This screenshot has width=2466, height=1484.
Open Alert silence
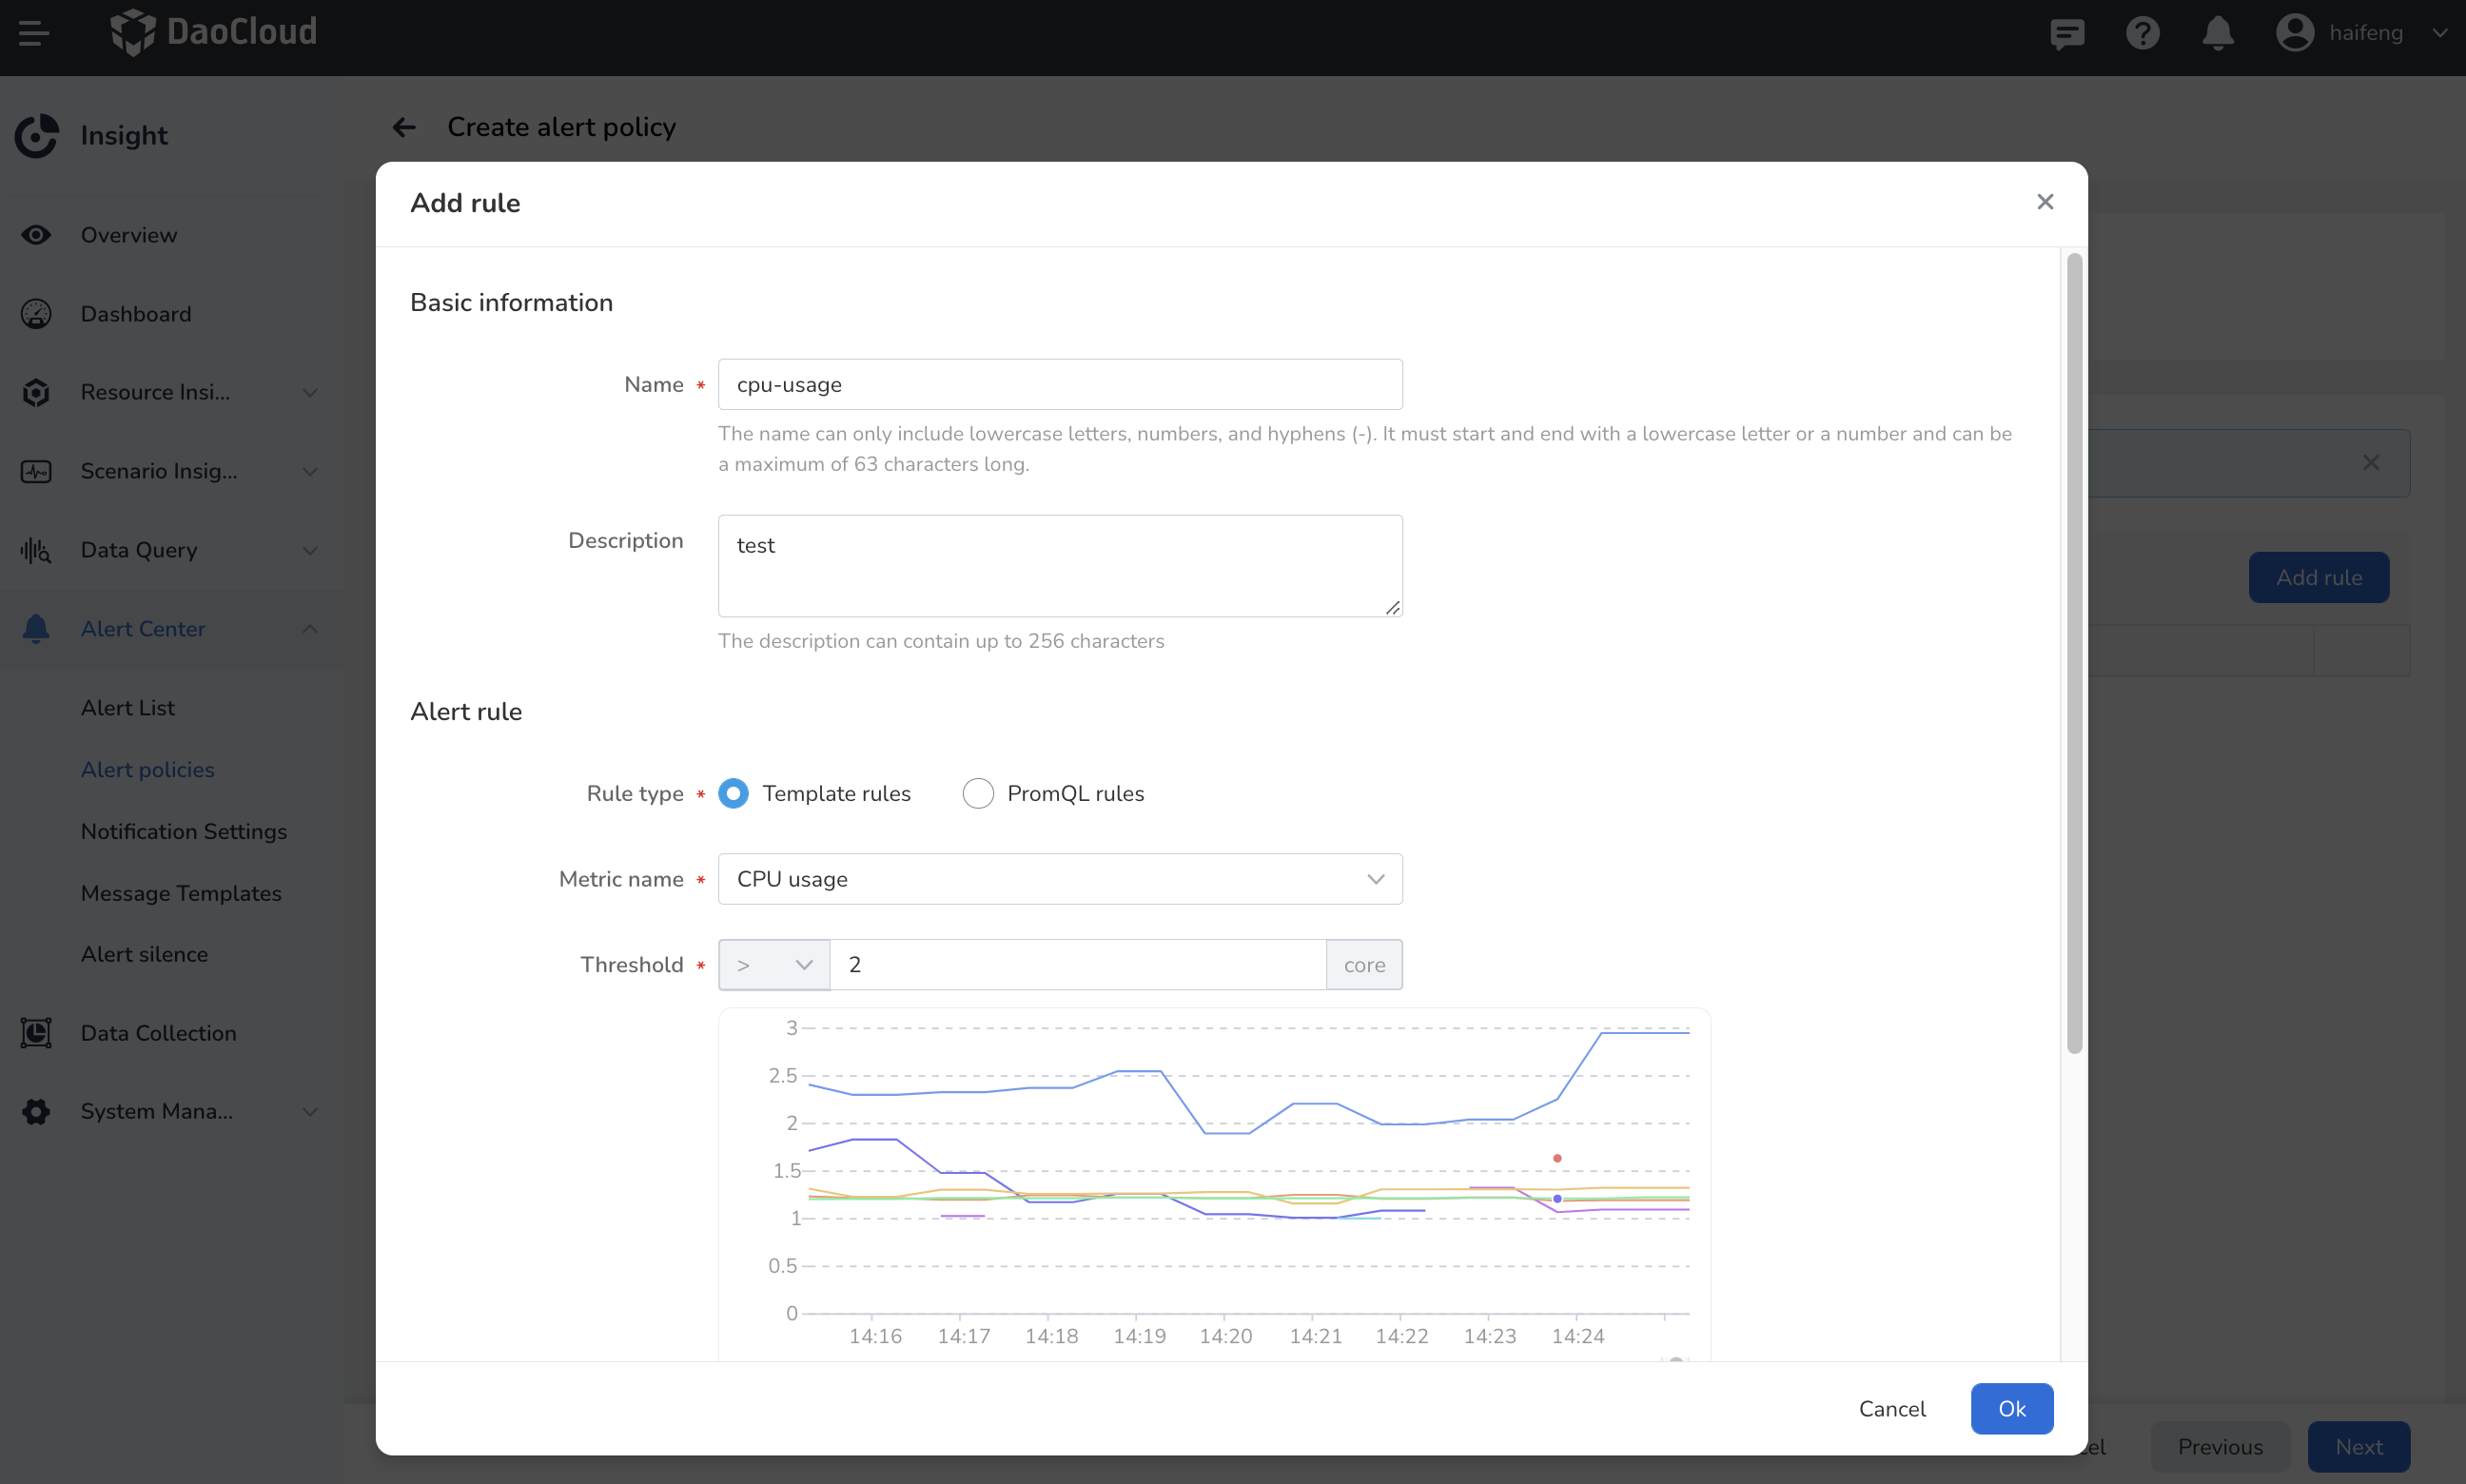(144, 954)
